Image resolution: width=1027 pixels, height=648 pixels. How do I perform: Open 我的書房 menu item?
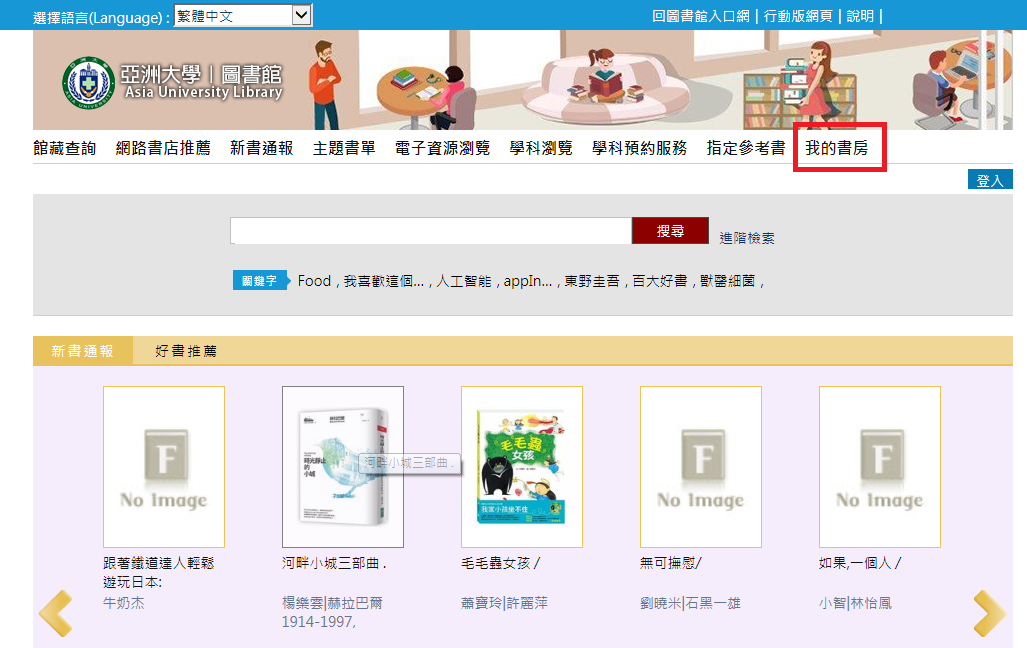(837, 148)
